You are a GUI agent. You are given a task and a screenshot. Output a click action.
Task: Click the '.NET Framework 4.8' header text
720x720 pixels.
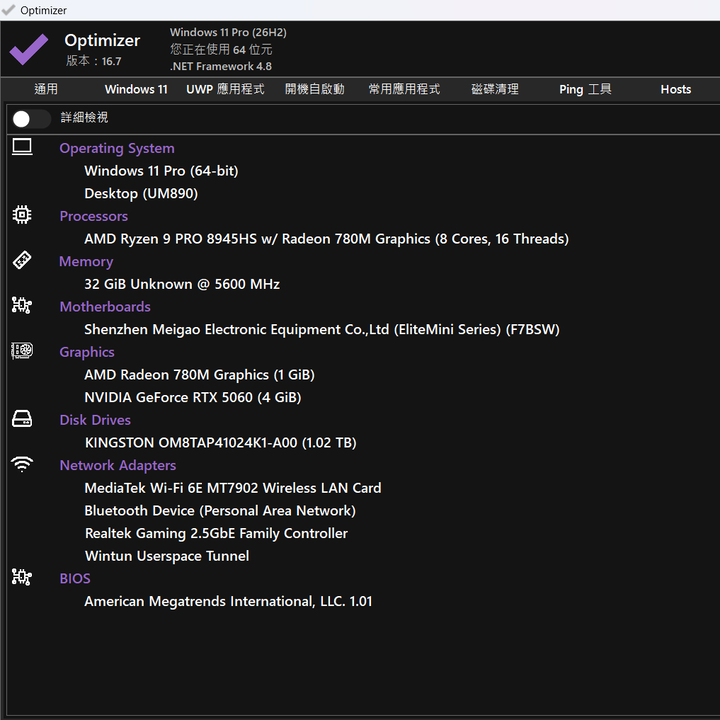(221, 66)
